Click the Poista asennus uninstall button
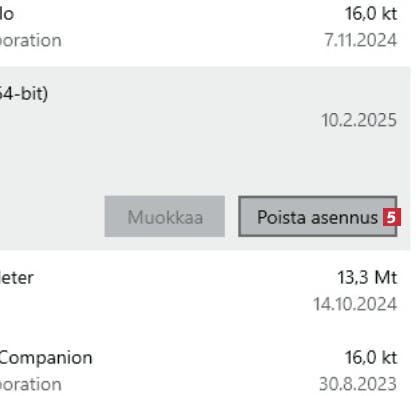416x396 pixels. click(x=317, y=217)
